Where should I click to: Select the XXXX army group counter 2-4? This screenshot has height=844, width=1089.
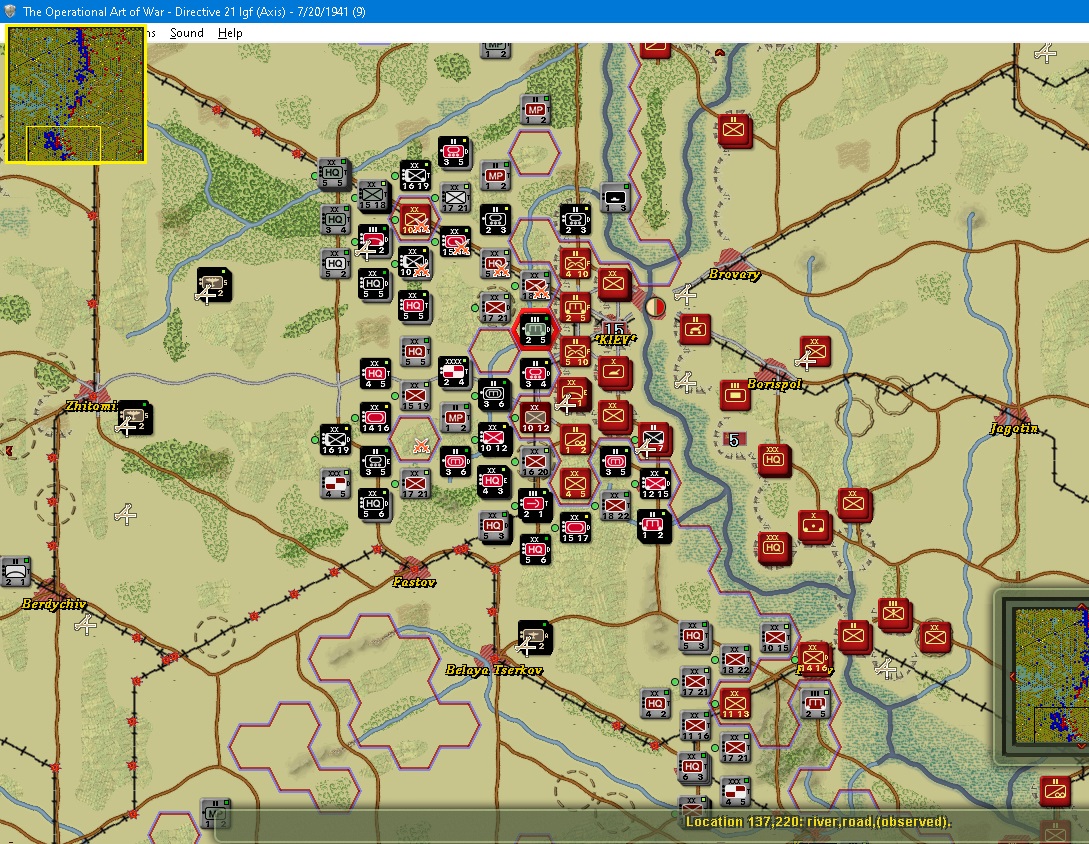[454, 372]
